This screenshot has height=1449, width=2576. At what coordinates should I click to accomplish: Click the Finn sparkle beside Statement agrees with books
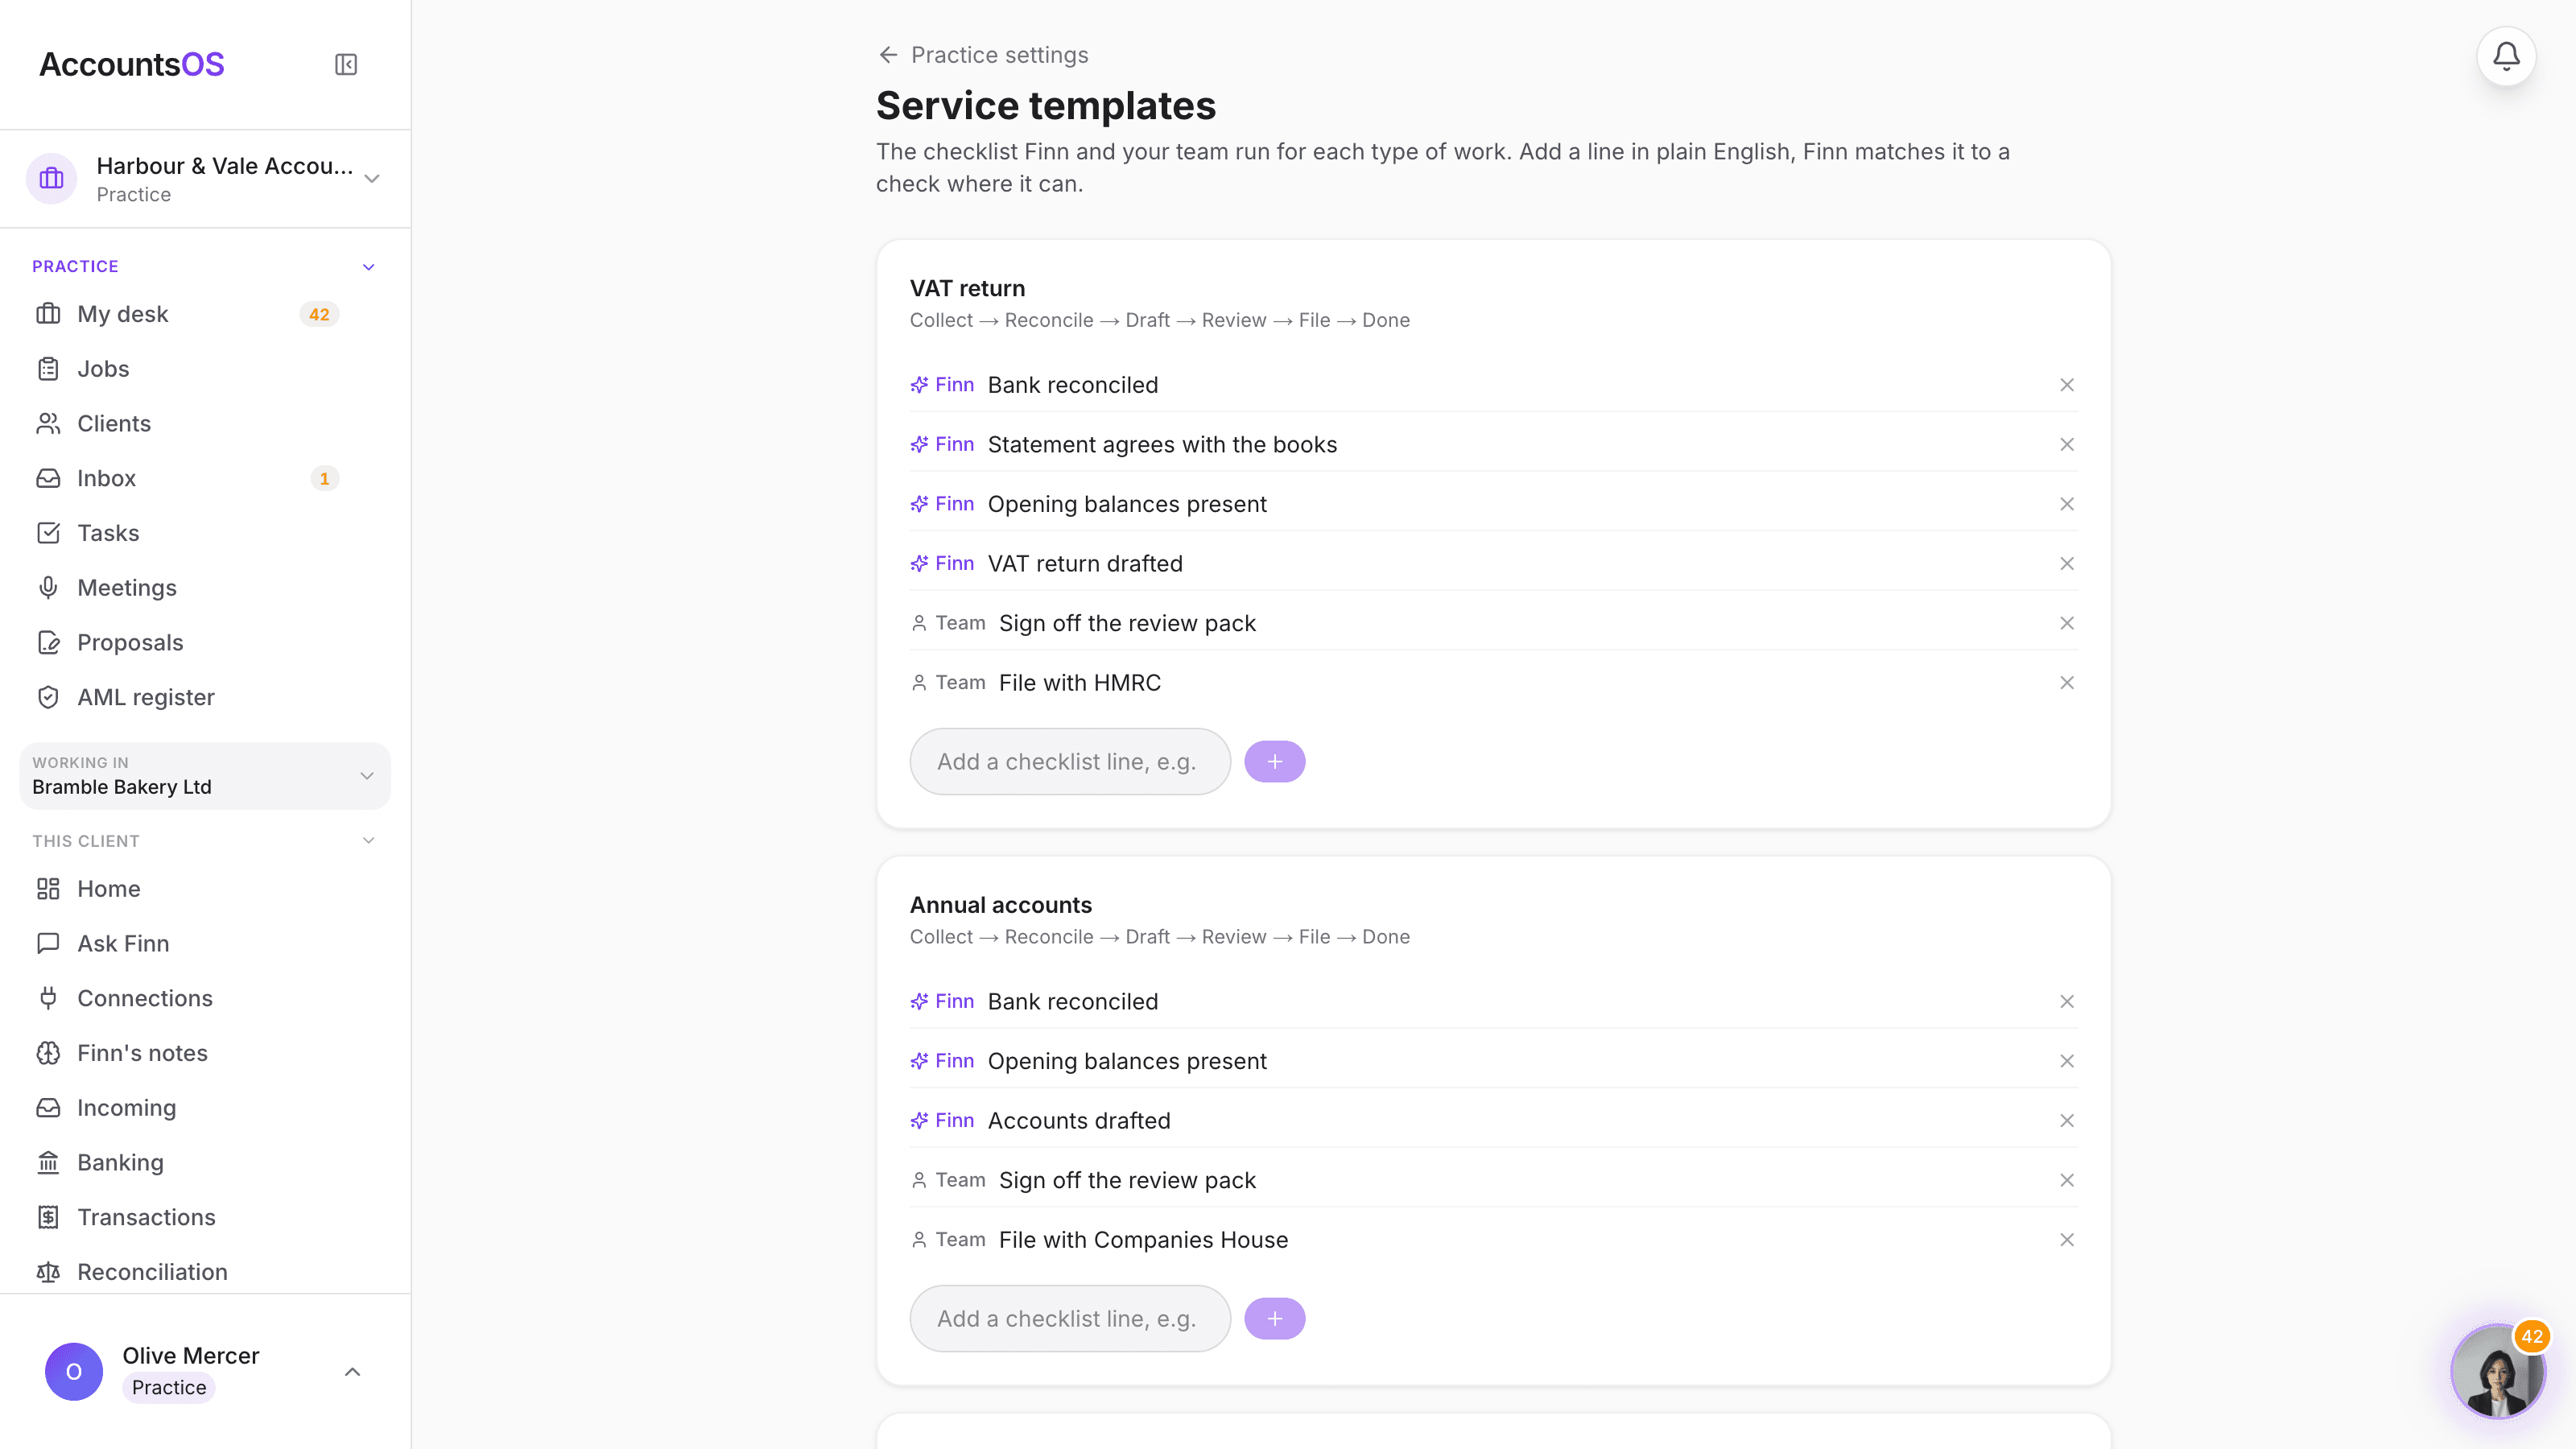[x=919, y=445]
